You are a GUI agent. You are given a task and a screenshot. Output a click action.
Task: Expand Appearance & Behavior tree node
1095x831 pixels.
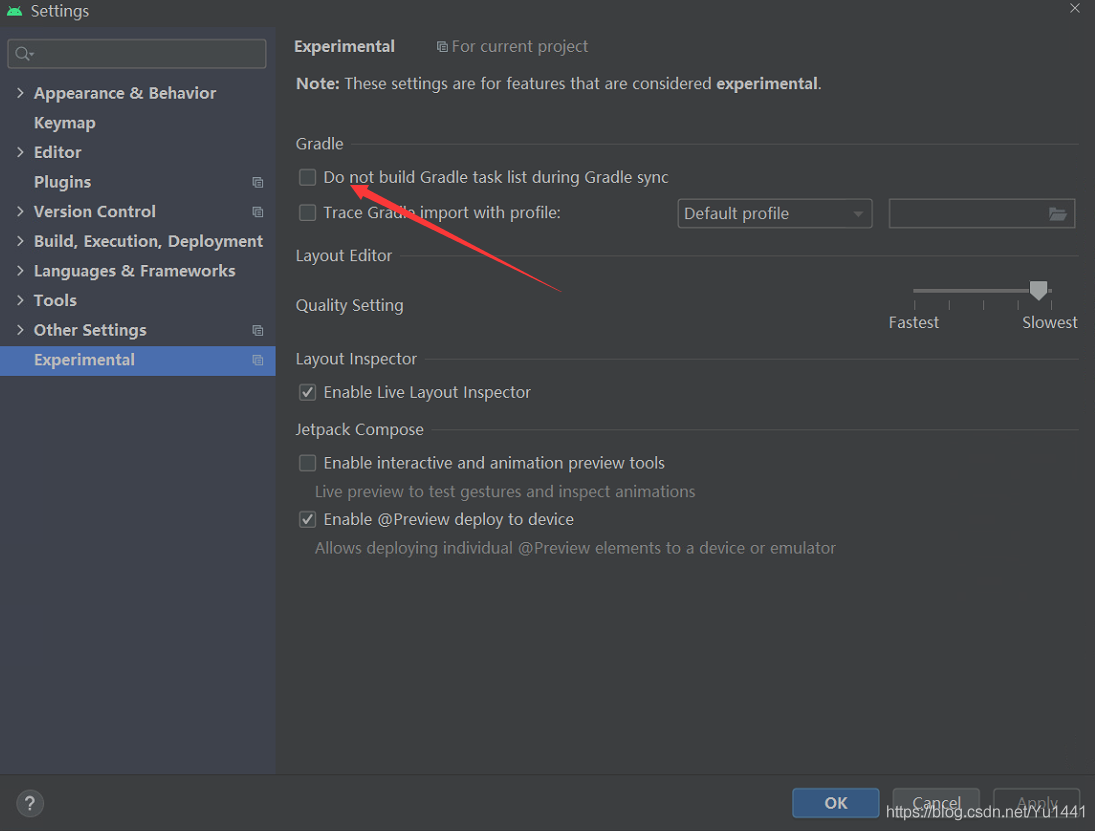tap(20, 93)
